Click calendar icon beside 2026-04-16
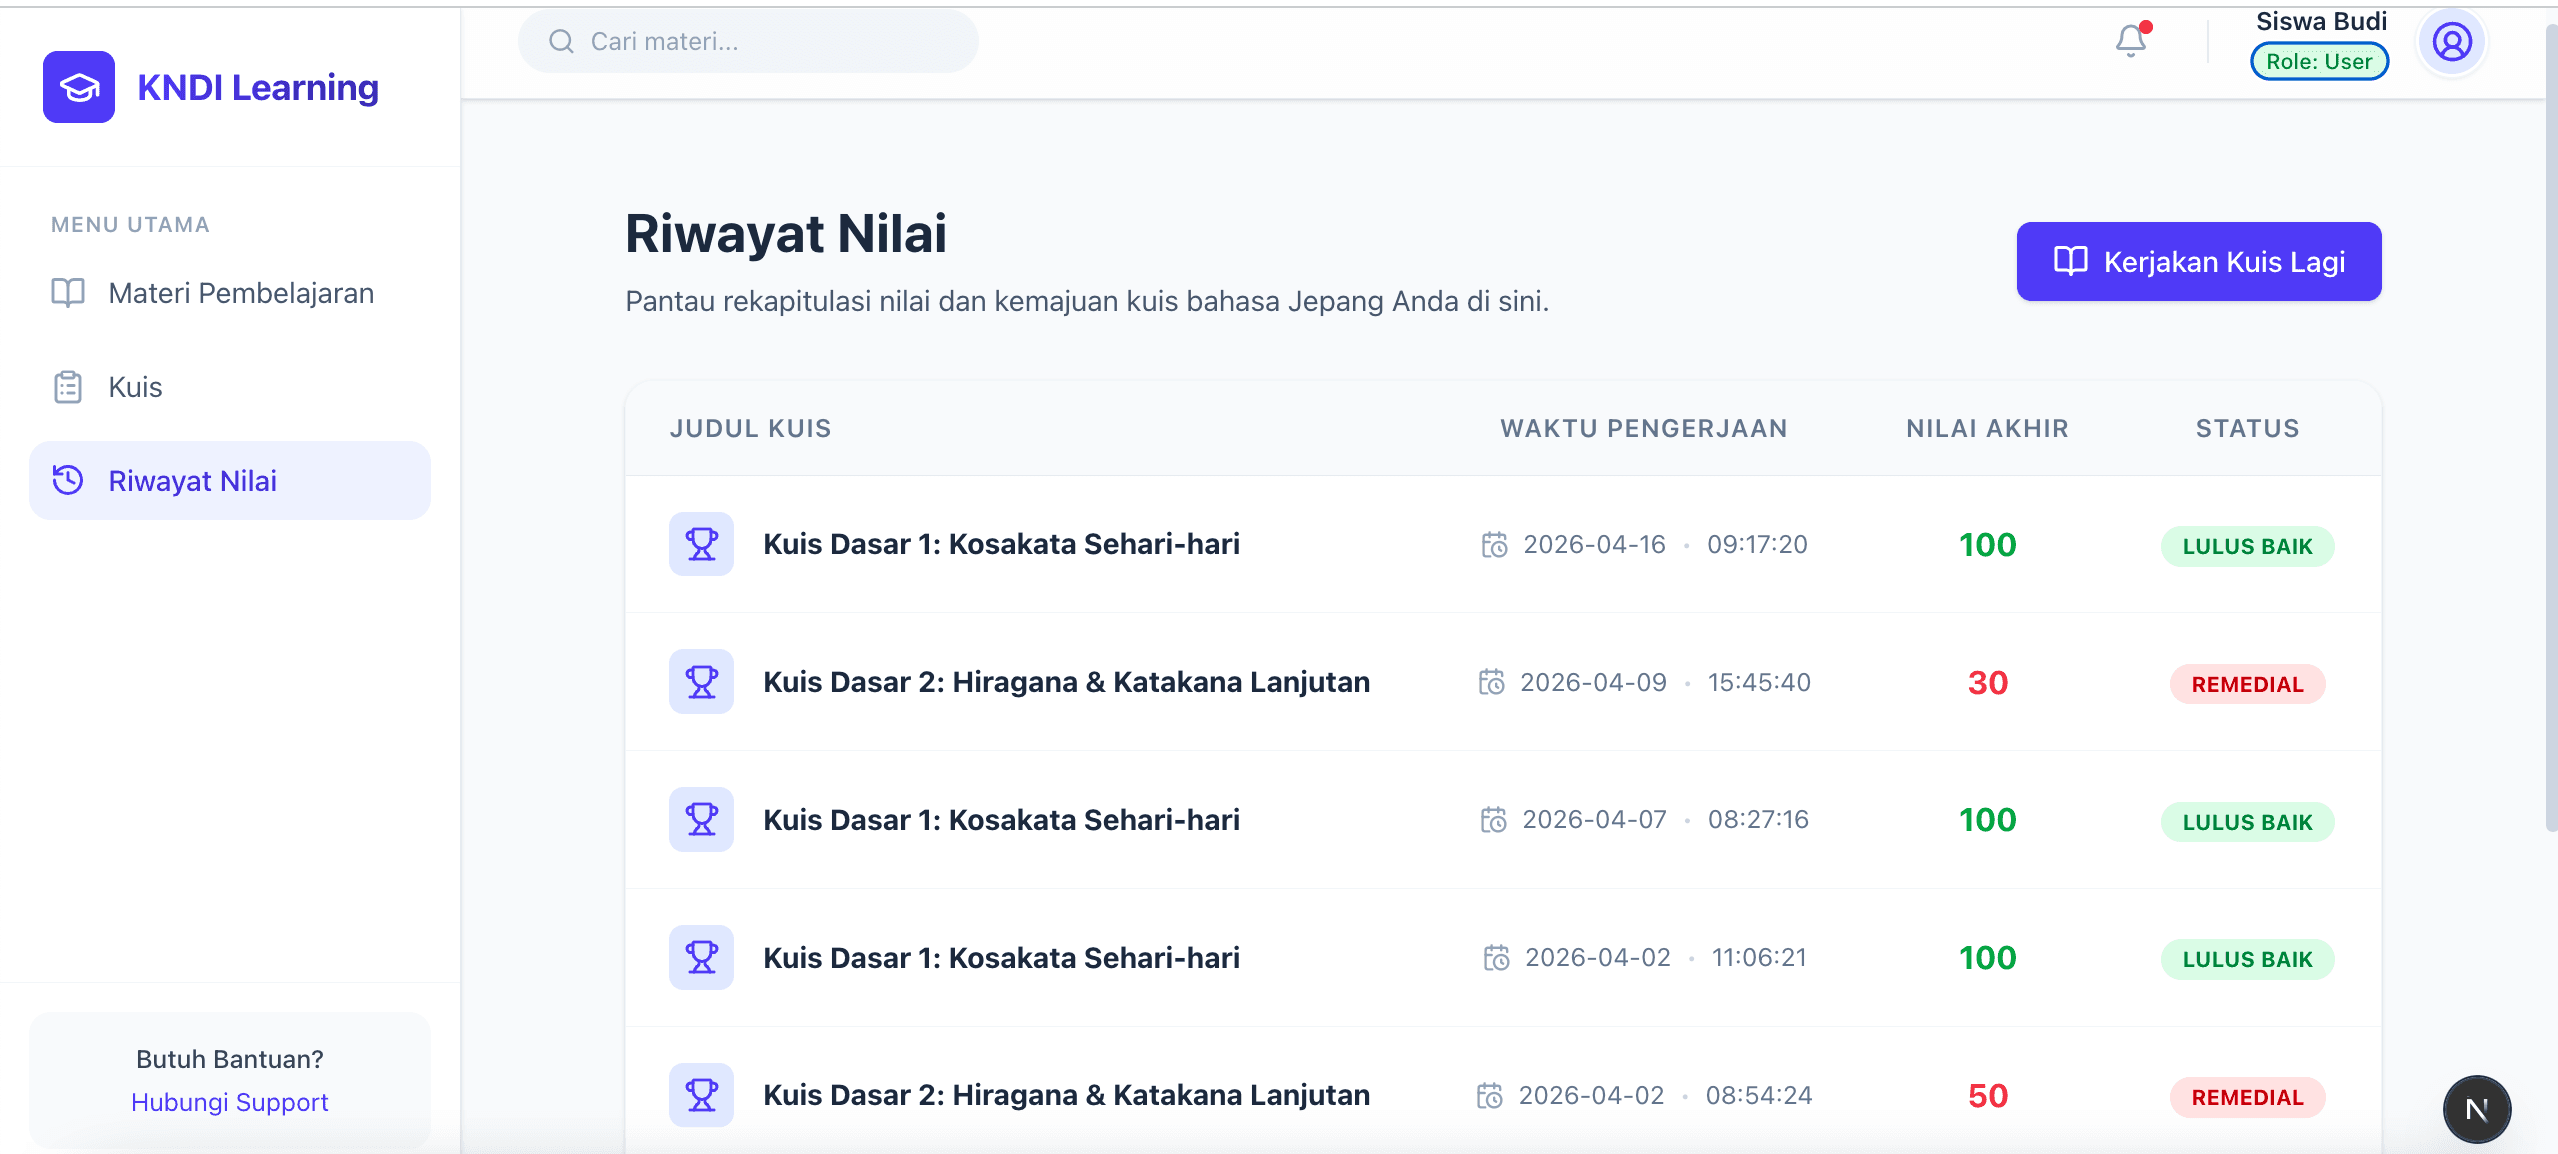Screen dimensions: 2558x1154 [1494, 544]
